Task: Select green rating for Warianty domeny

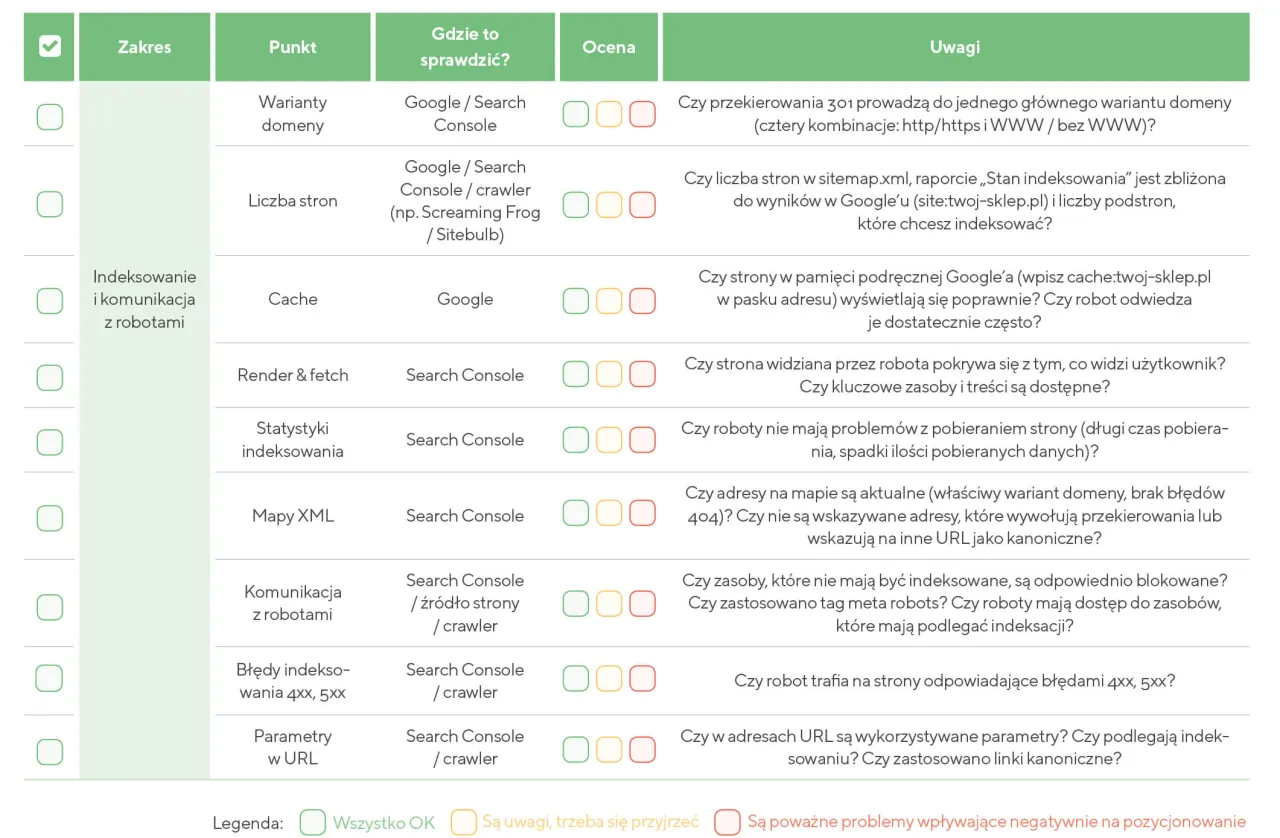Action: (x=575, y=114)
